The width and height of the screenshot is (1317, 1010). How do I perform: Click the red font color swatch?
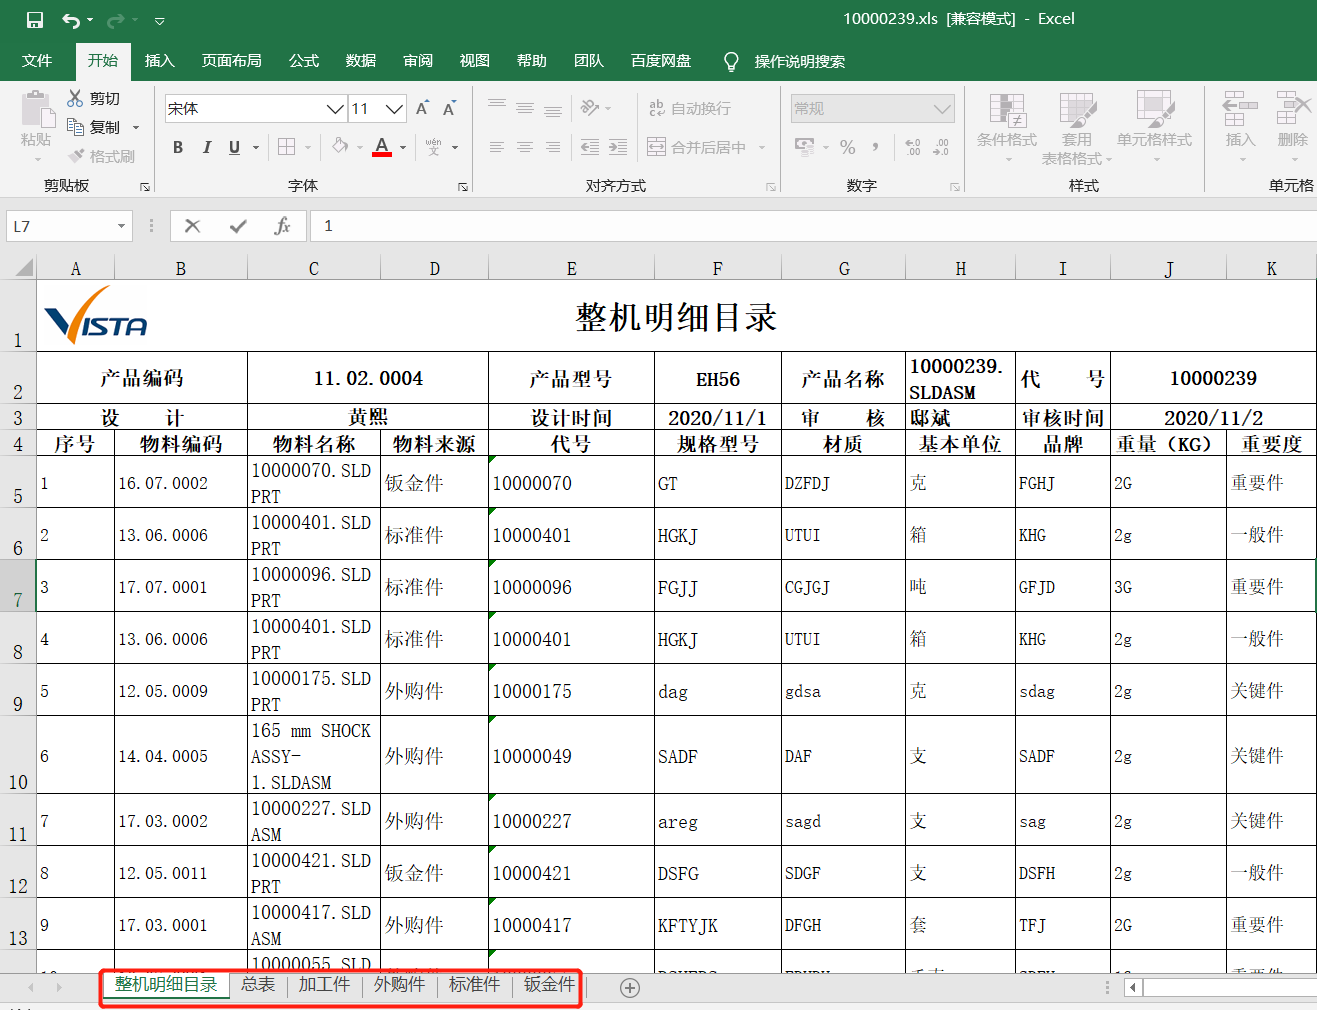pyautogui.click(x=382, y=147)
